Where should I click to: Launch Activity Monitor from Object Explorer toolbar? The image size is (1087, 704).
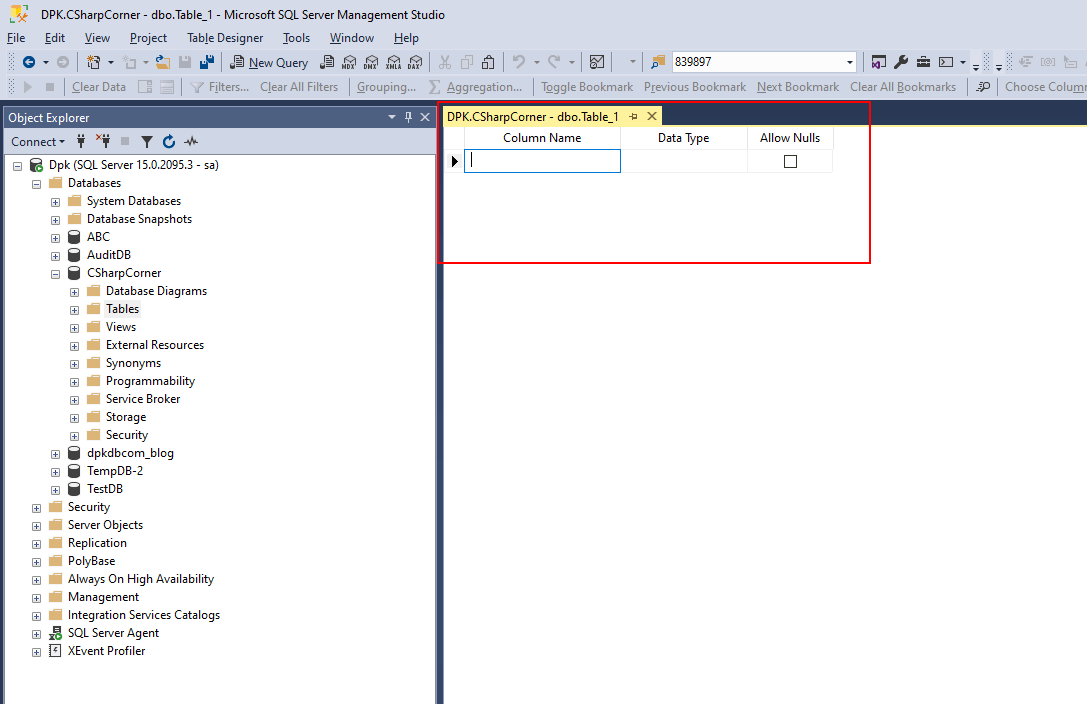tap(191, 141)
